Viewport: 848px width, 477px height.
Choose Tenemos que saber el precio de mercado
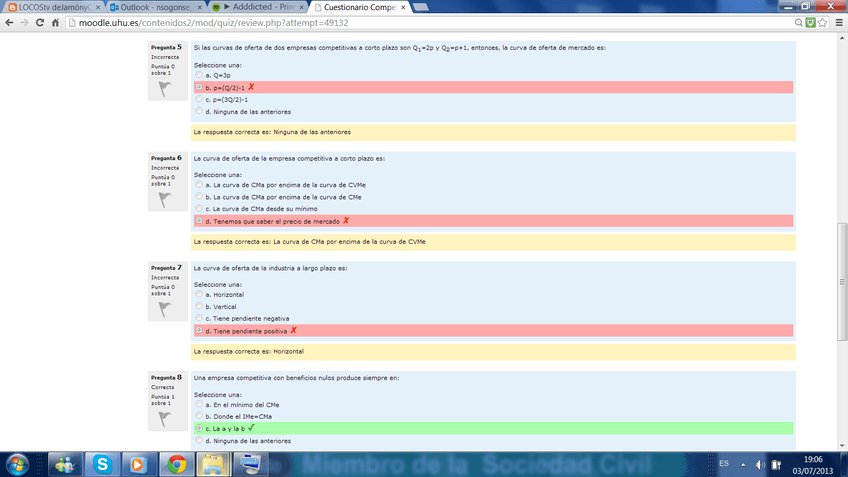199,221
